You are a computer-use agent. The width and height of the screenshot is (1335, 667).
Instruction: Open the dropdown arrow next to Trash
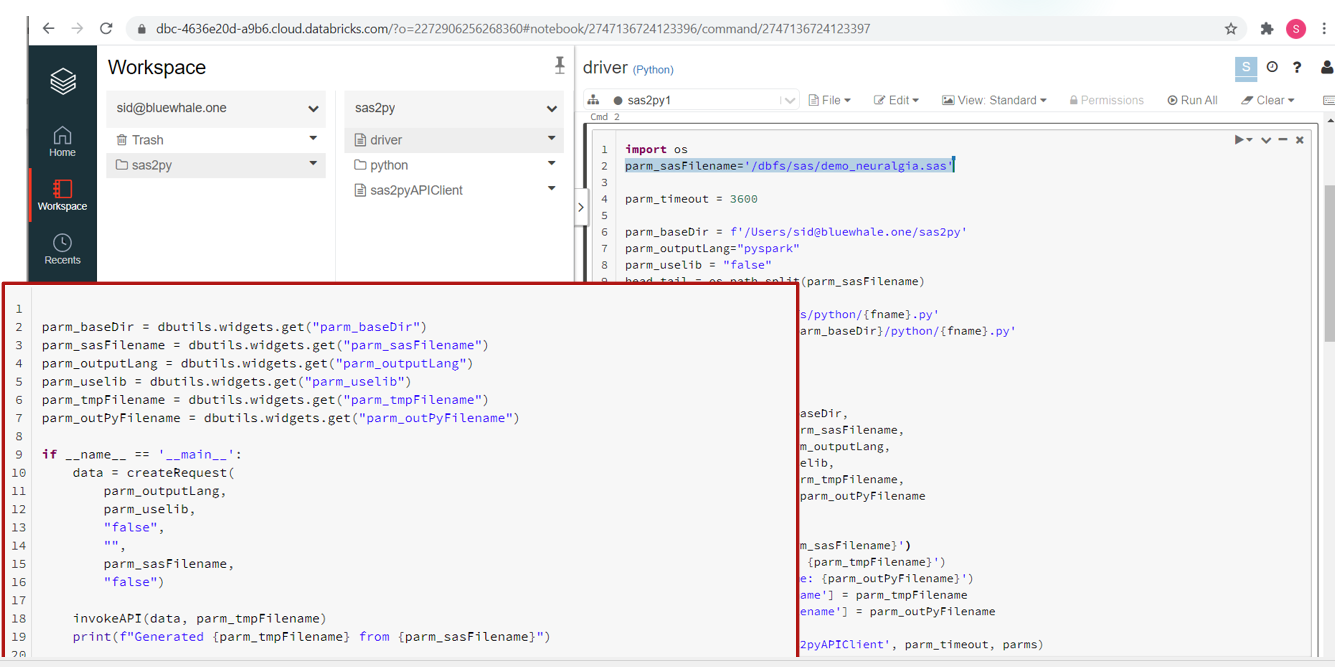click(x=313, y=139)
